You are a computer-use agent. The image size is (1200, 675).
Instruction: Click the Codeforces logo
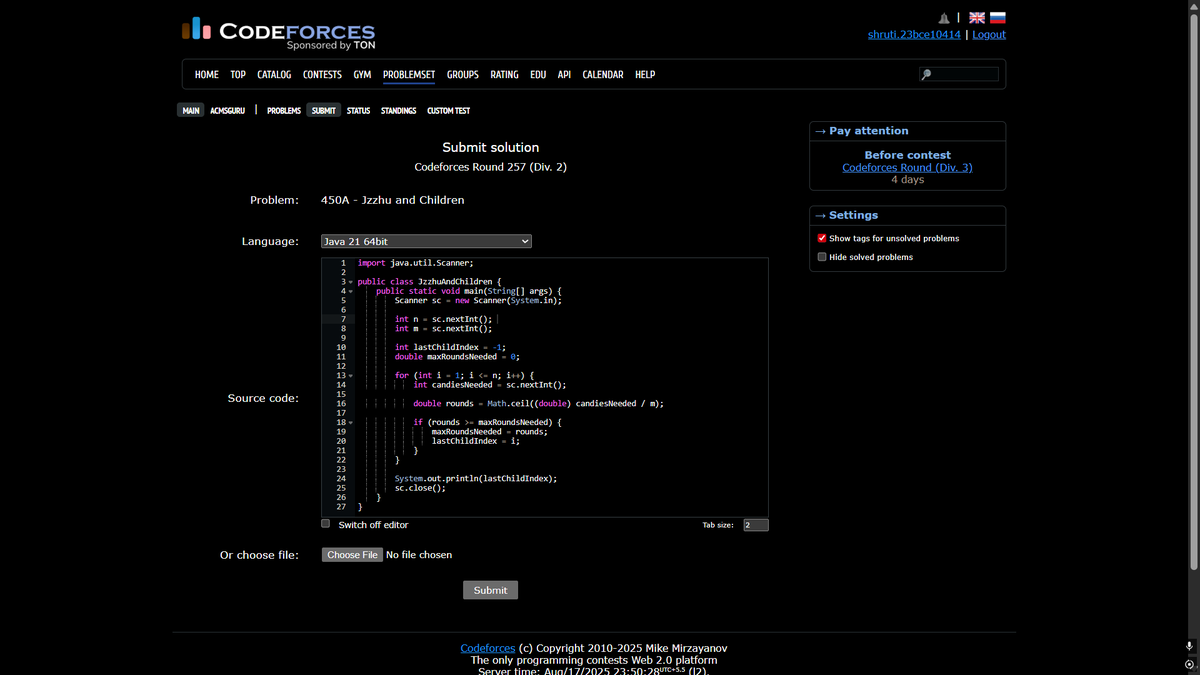278,32
